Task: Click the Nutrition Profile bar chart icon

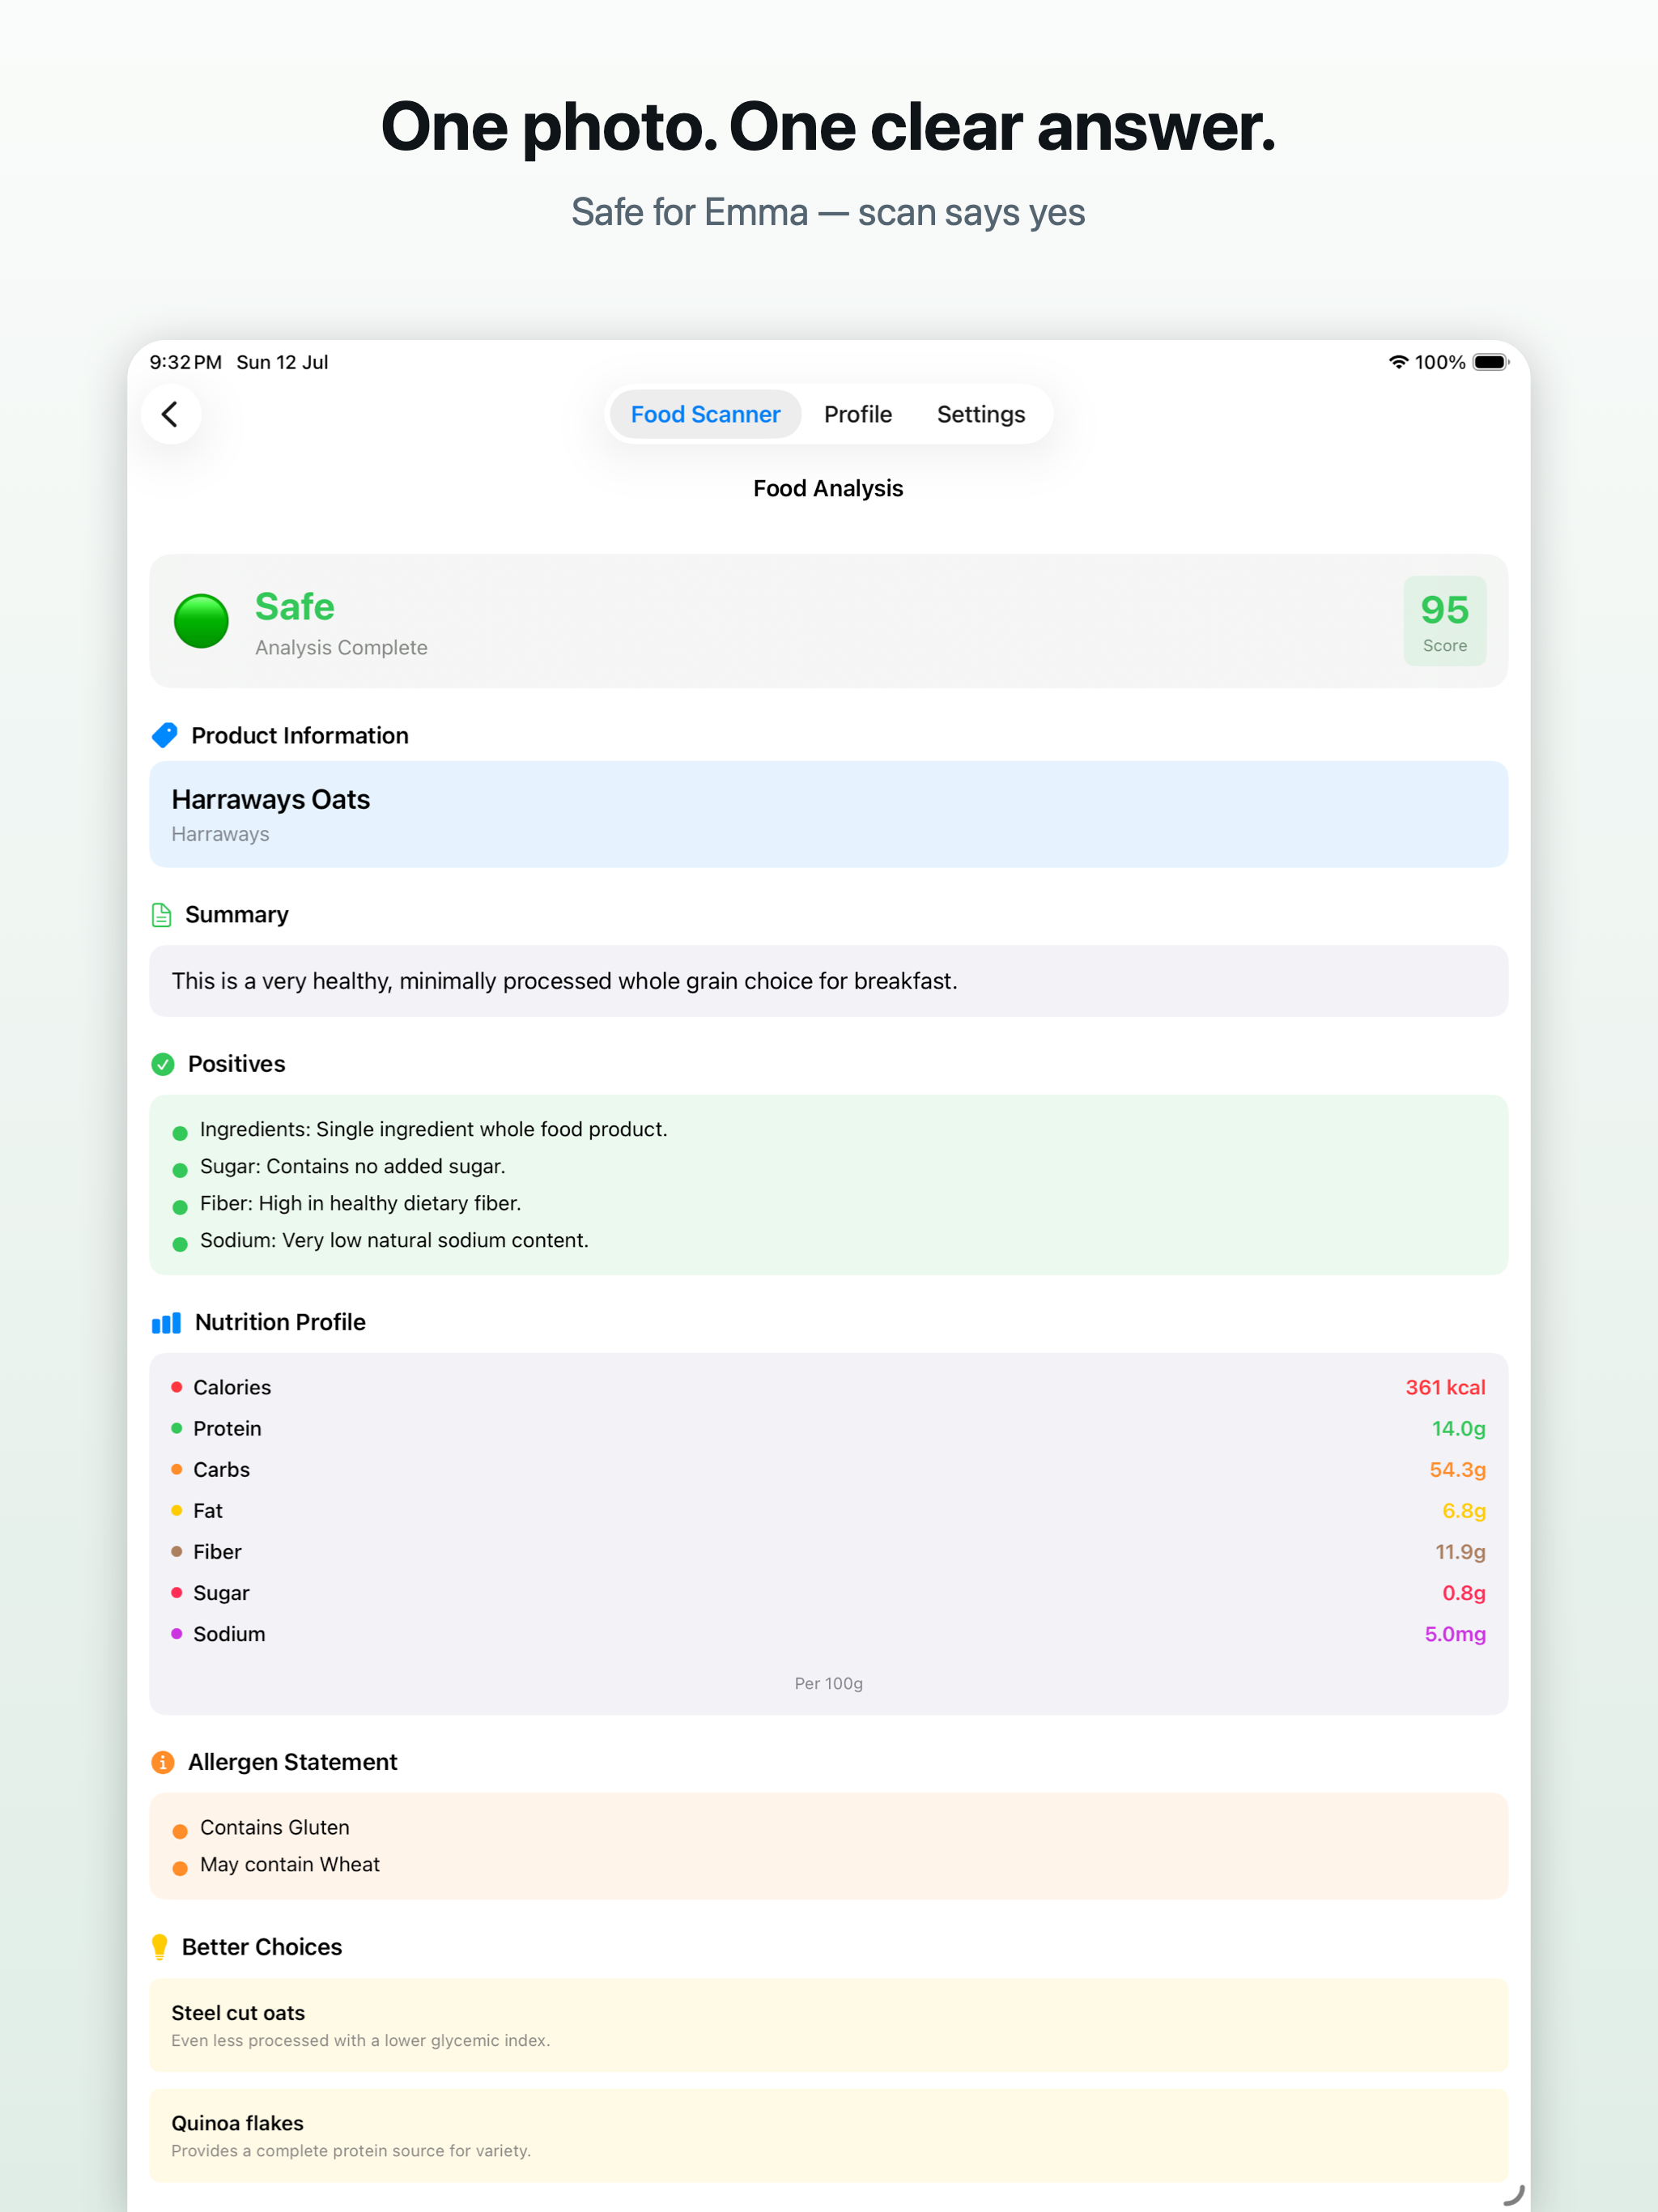Action: (166, 1322)
